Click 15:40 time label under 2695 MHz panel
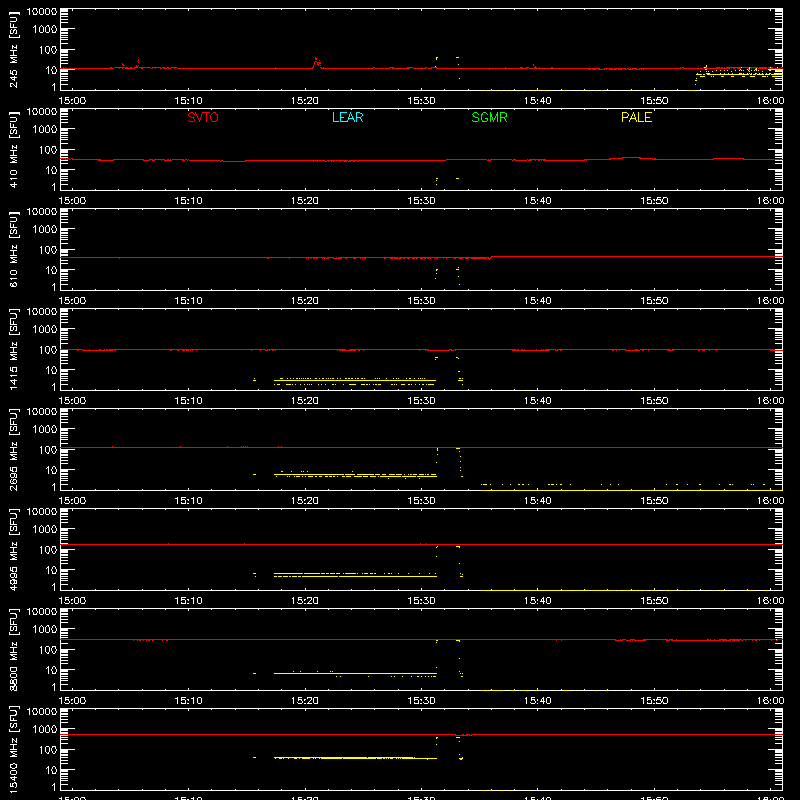This screenshot has height=800, width=800. coord(537,501)
